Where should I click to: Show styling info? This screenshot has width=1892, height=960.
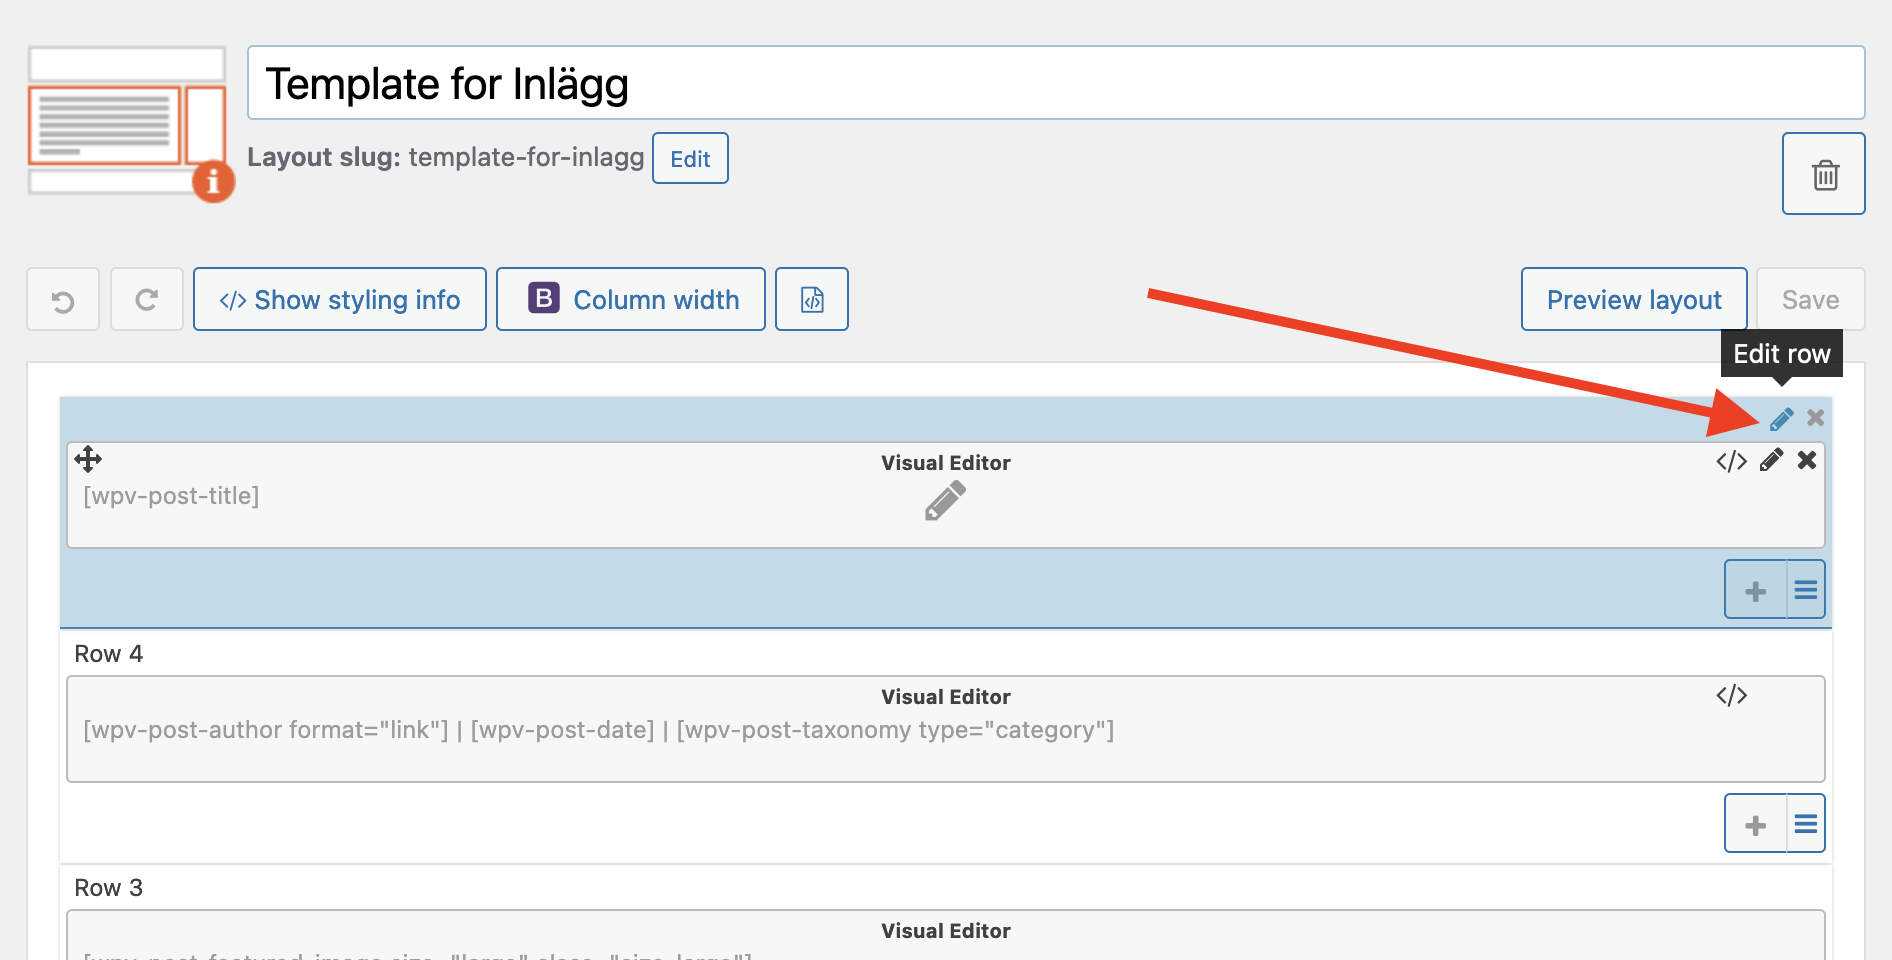tap(340, 299)
